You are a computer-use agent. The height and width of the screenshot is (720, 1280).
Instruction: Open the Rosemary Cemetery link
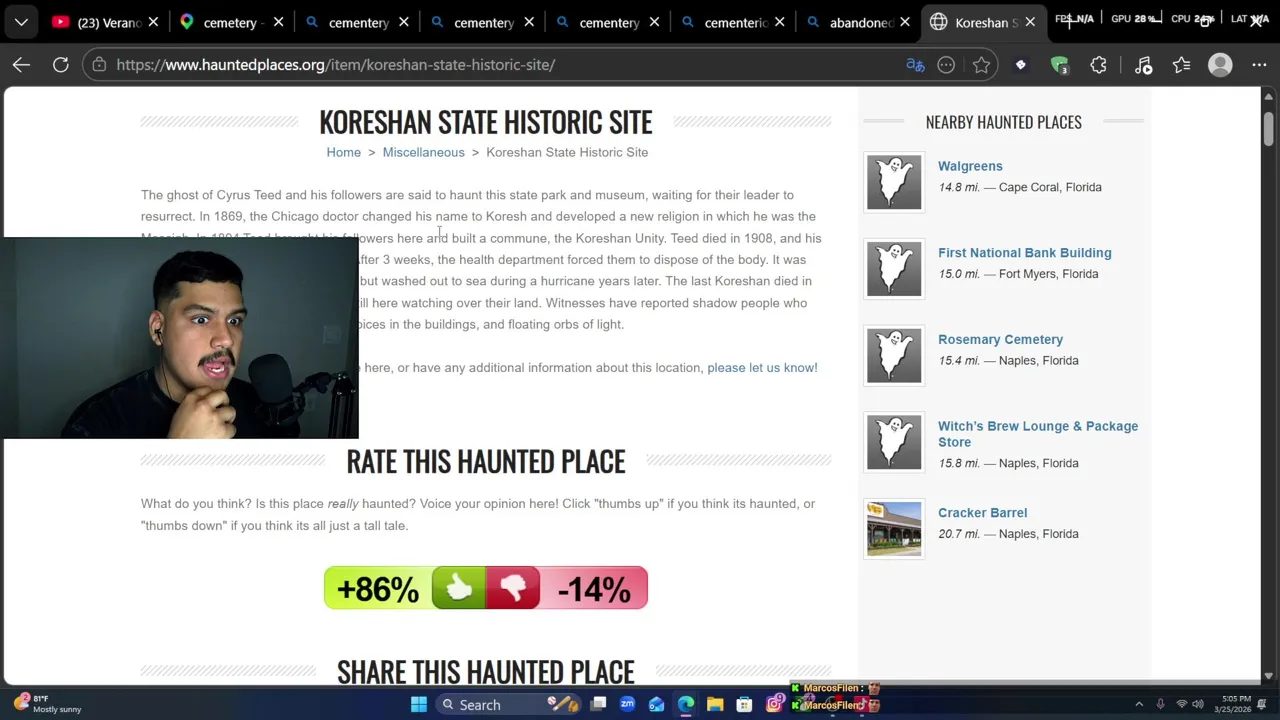1000,340
